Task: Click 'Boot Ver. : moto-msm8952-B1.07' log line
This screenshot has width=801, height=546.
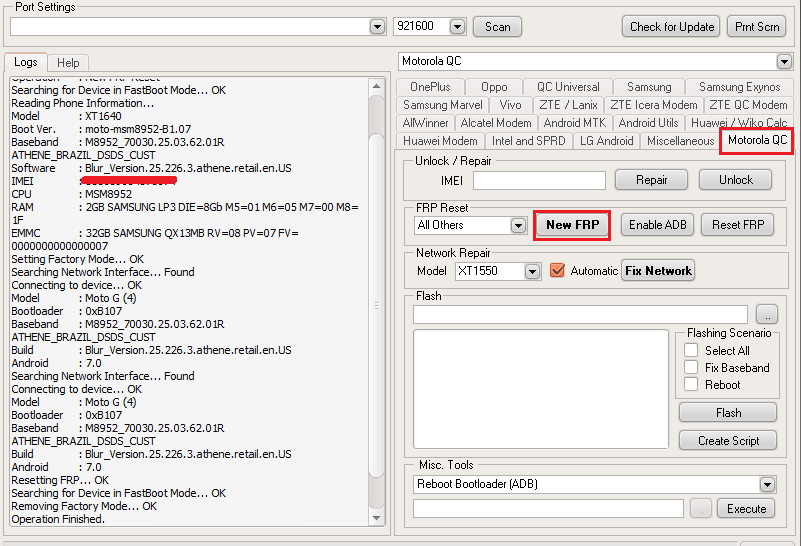Action: [101, 129]
